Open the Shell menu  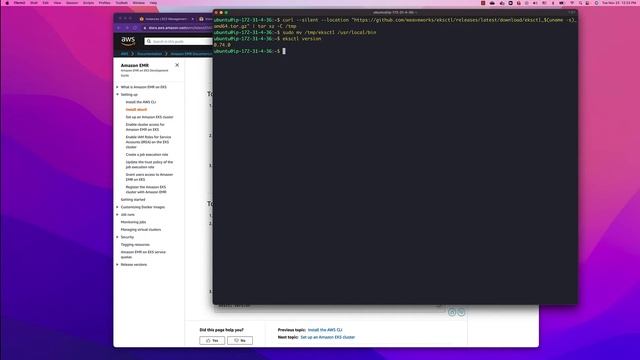pyautogui.click(x=33, y=3)
